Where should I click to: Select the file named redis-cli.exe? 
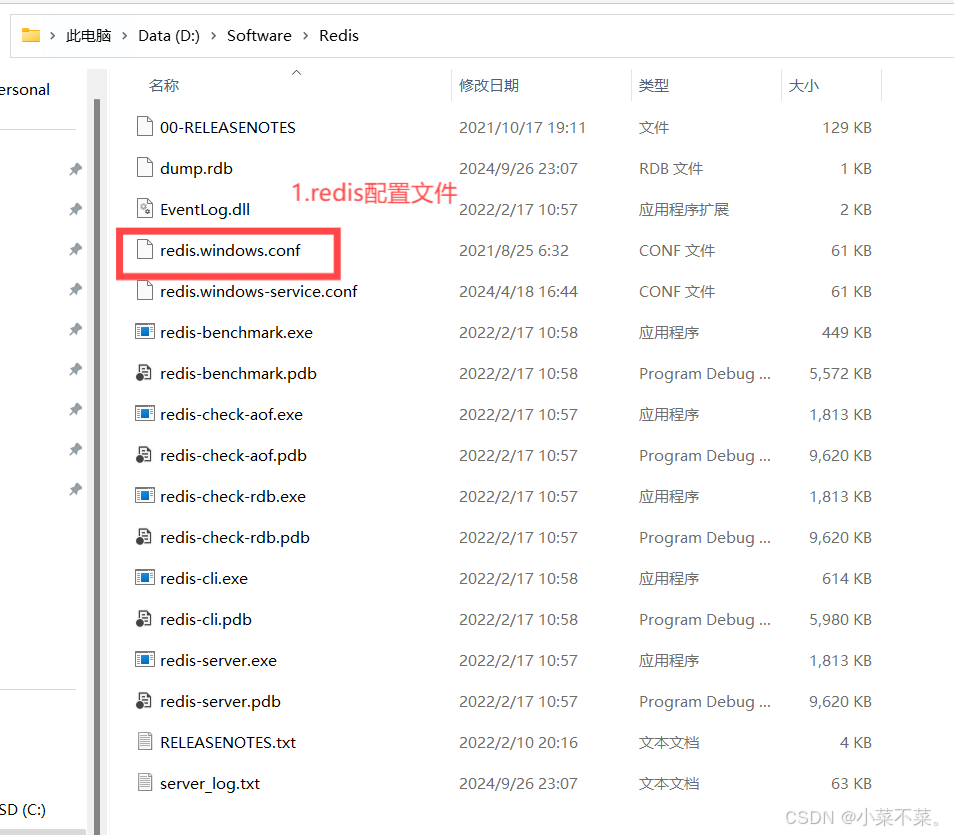click(x=204, y=579)
